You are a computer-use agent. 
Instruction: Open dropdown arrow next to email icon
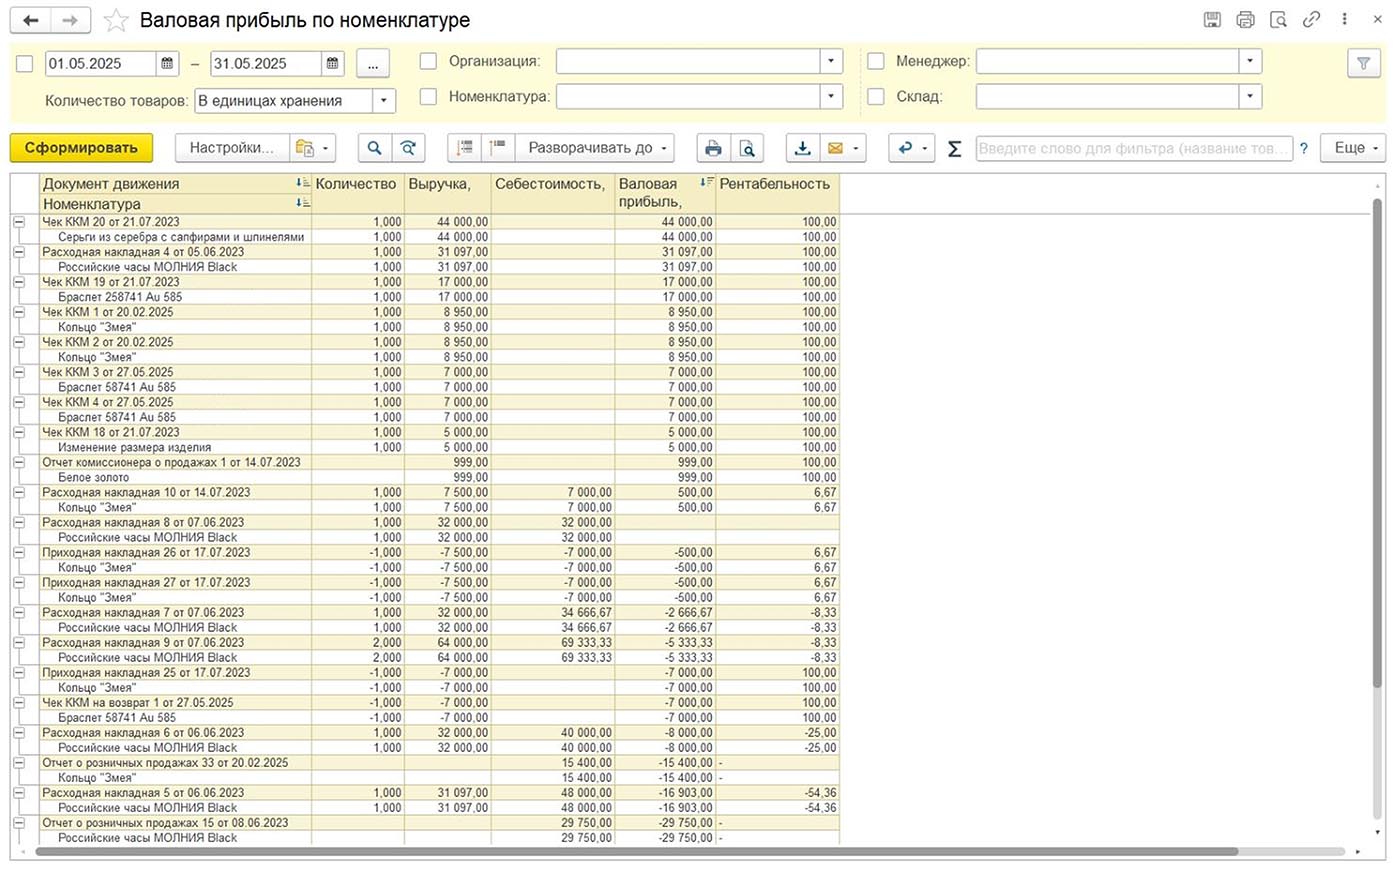(x=858, y=148)
